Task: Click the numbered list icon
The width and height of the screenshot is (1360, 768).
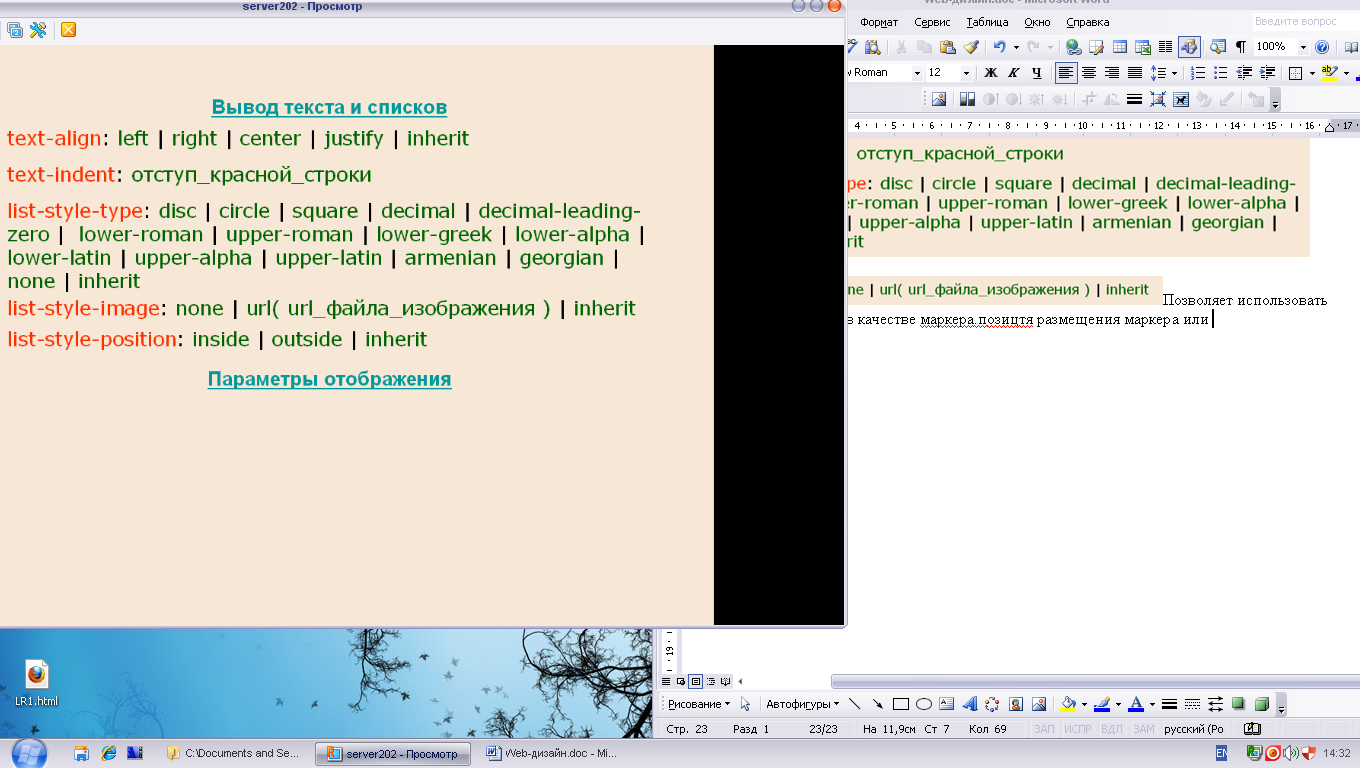Action: click(1198, 73)
